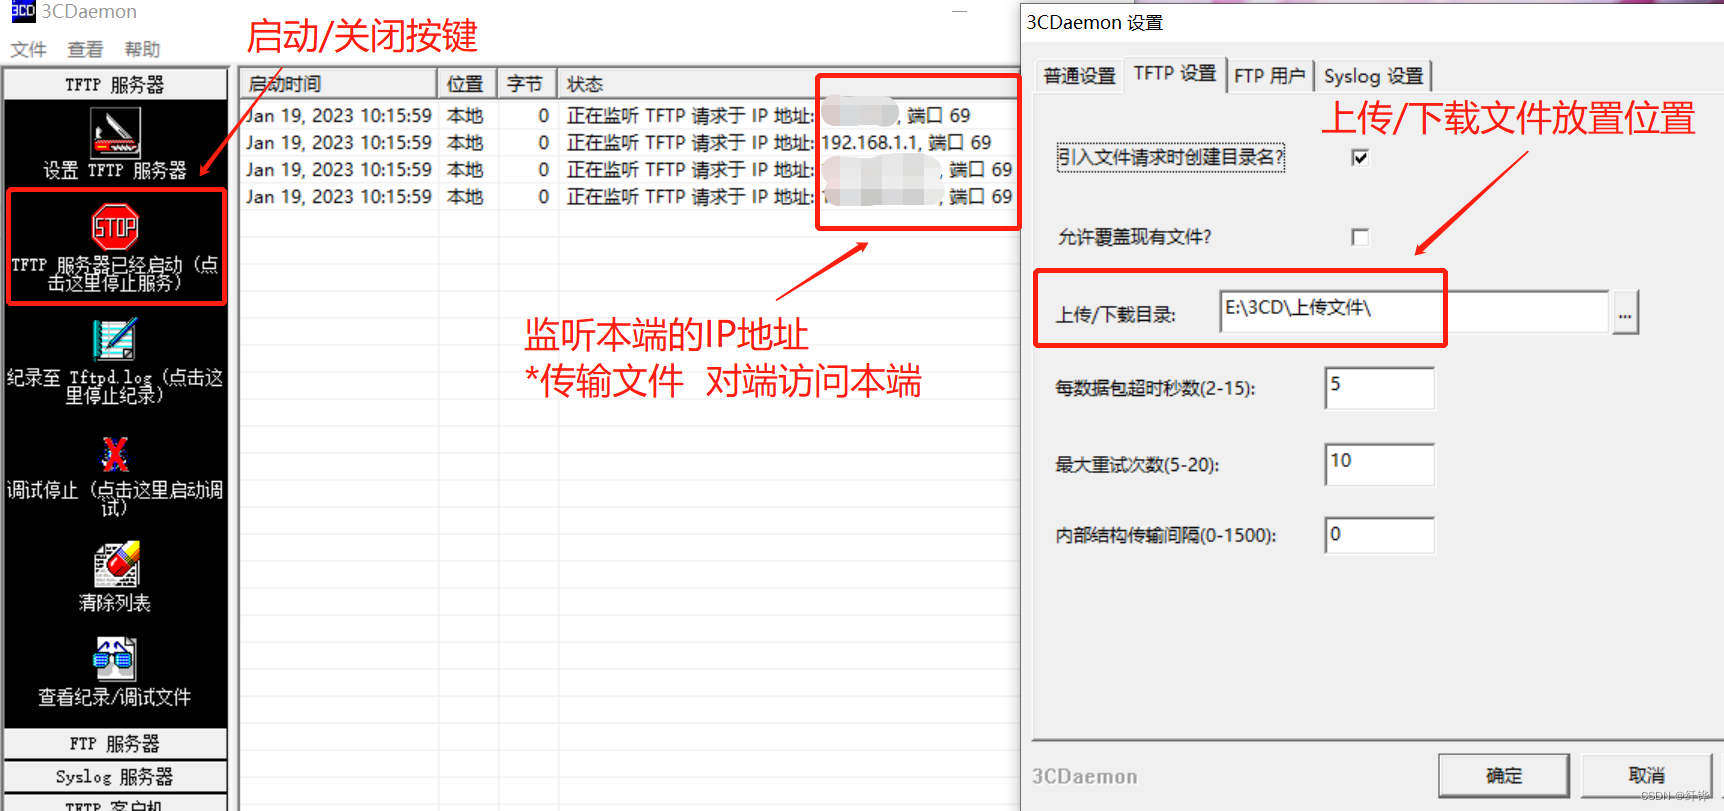Image resolution: width=1724 pixels, height=811 pixels.
Task: Expand the FTP 服务器 sidebar section
Action: (x=115, y=744)
